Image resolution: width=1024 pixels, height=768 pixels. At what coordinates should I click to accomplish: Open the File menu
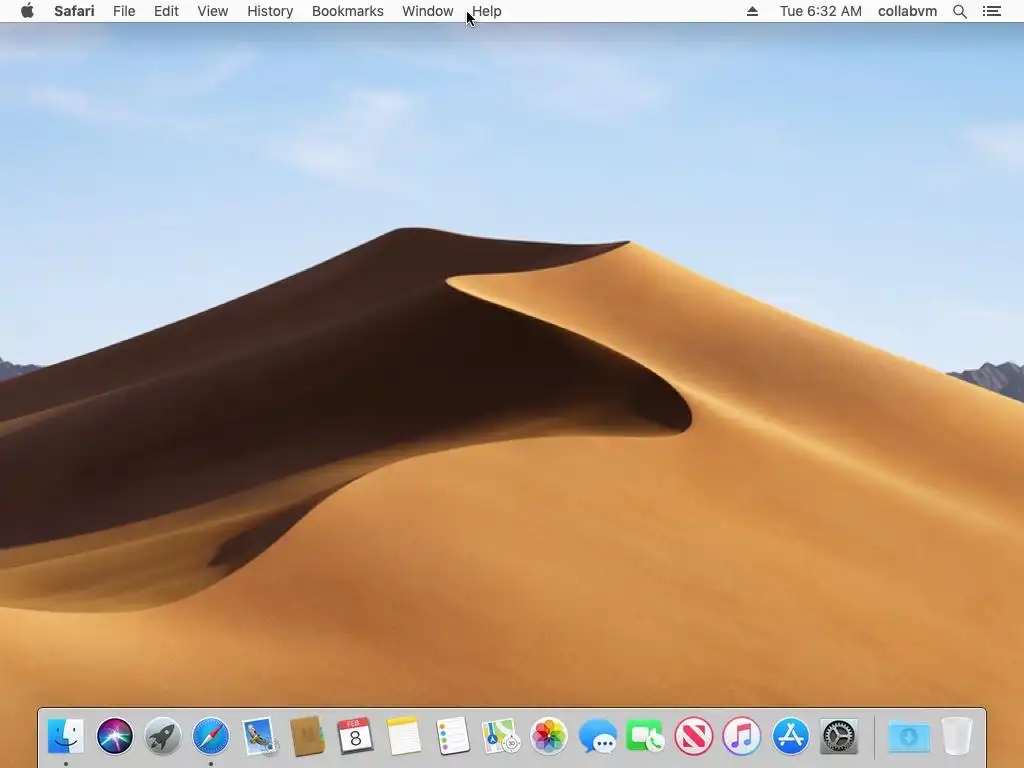[x=124, y=11]
